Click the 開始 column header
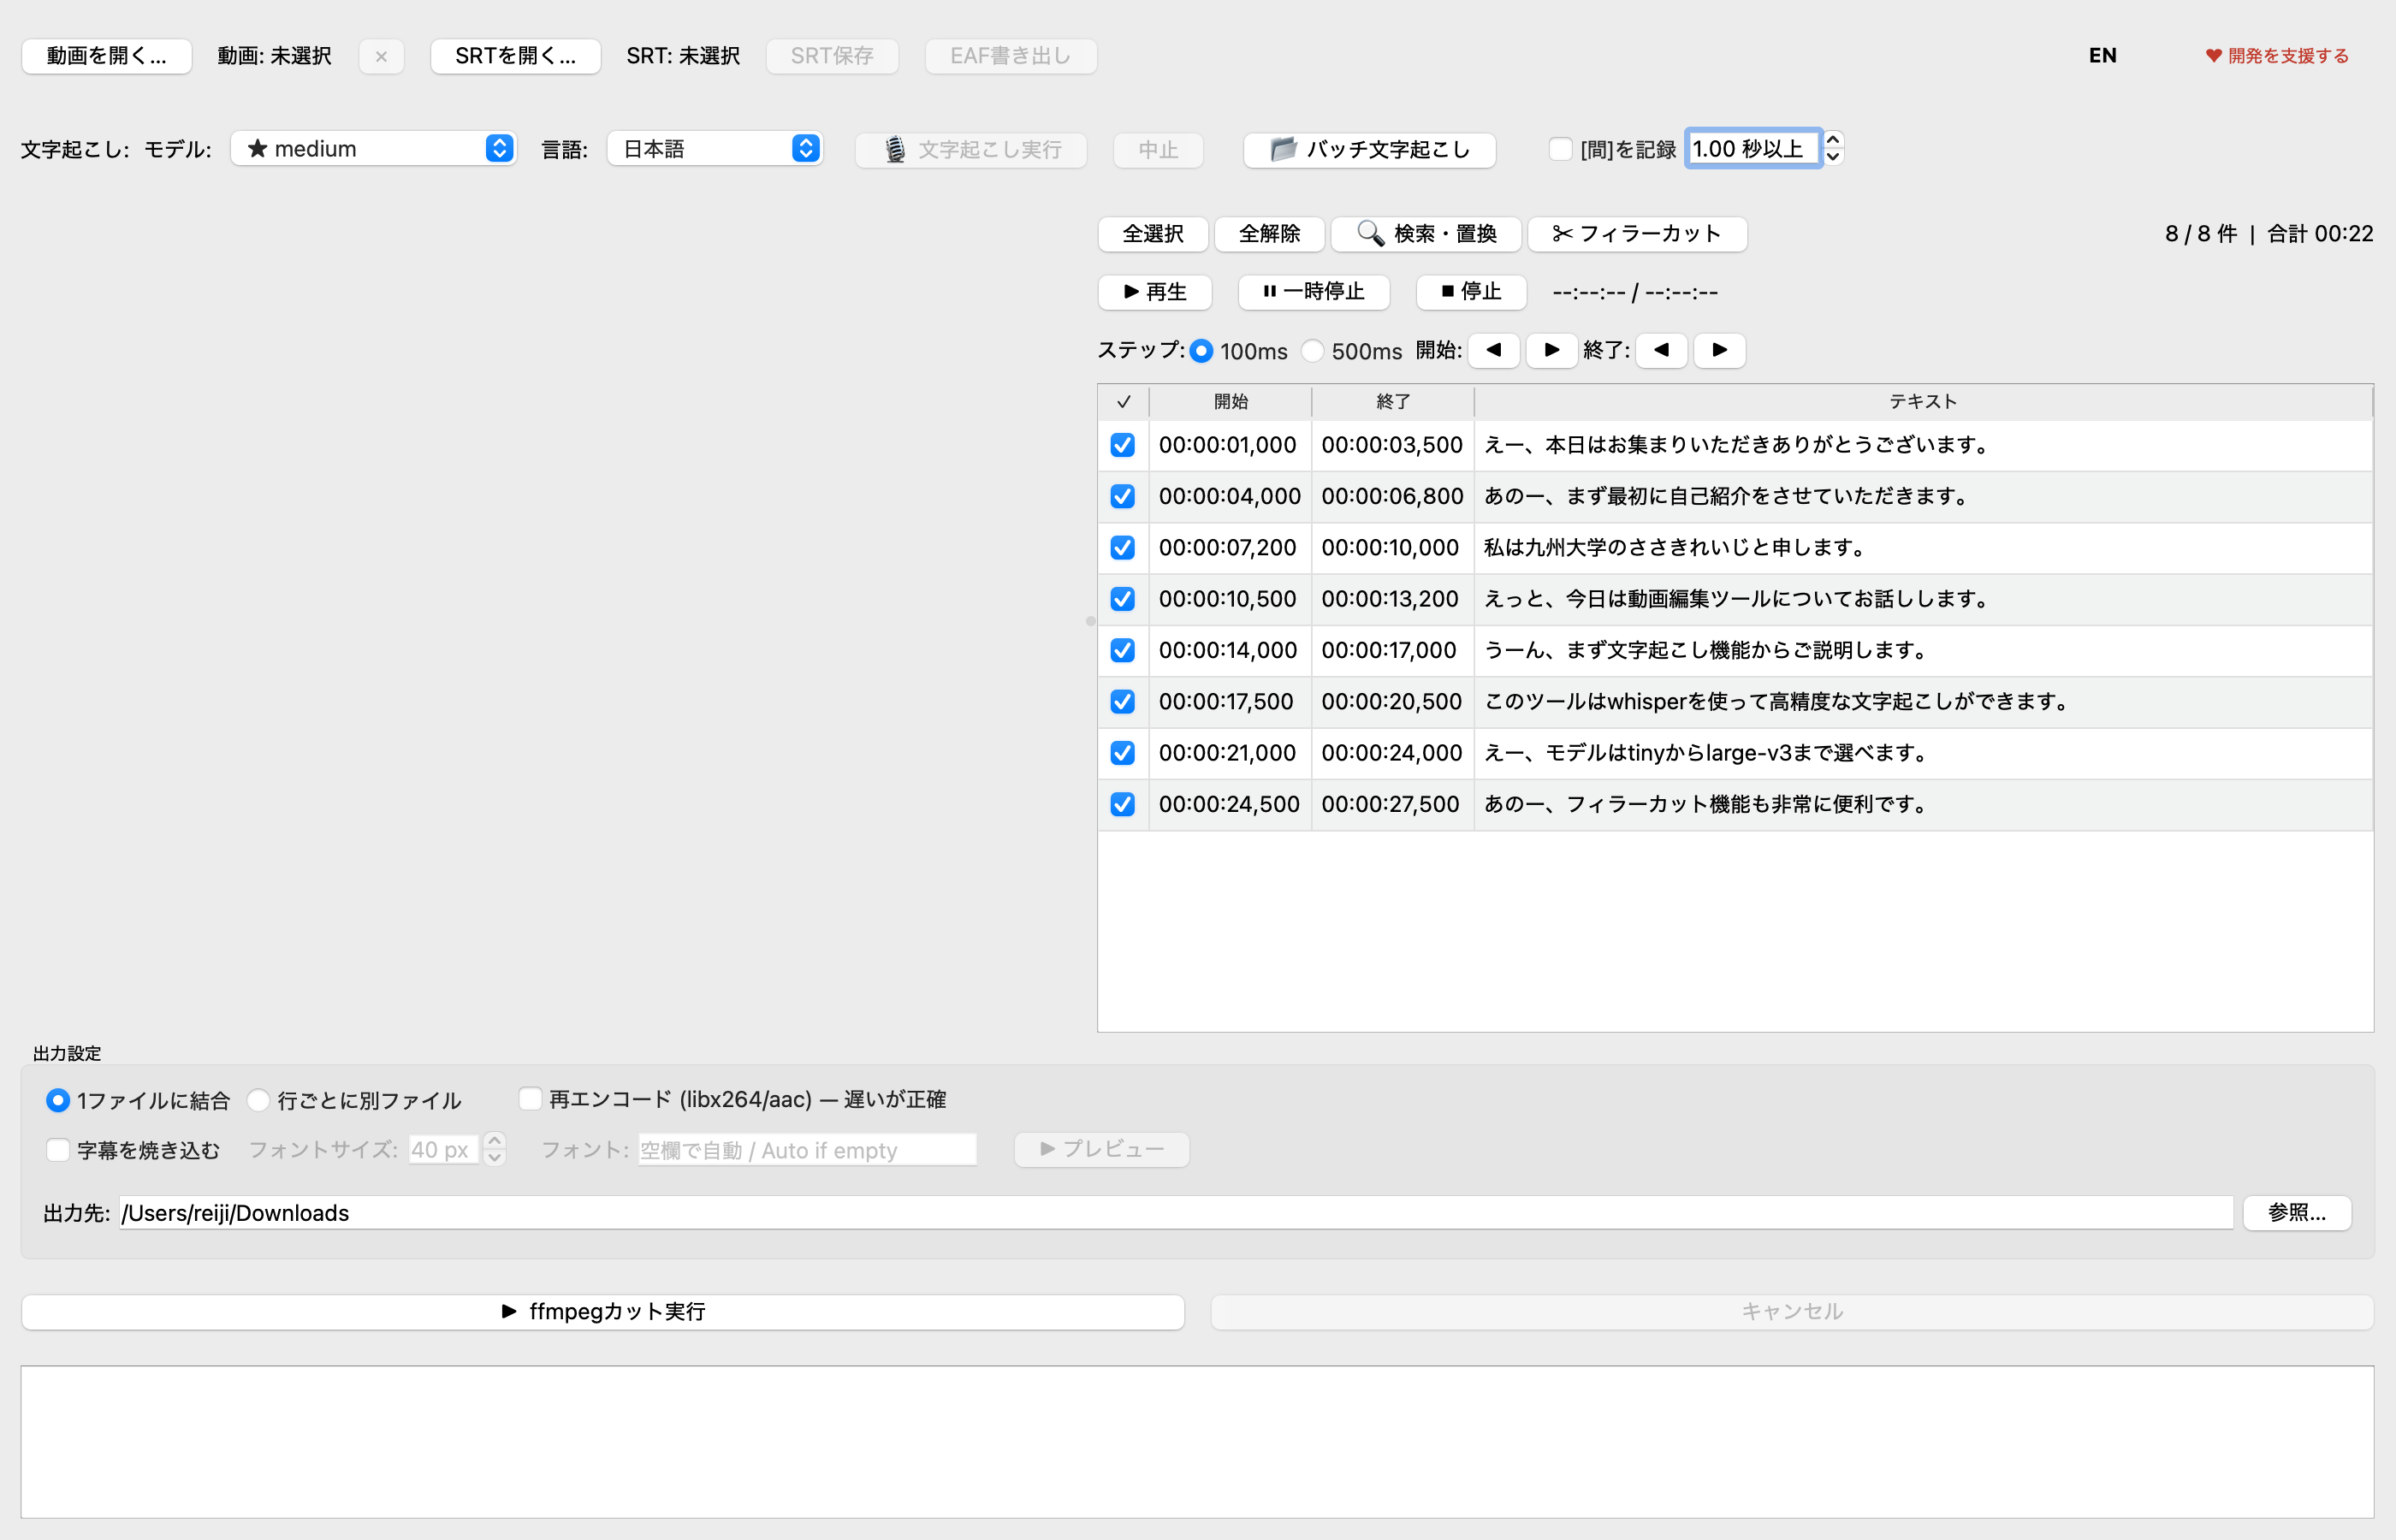 (1231, 402)
